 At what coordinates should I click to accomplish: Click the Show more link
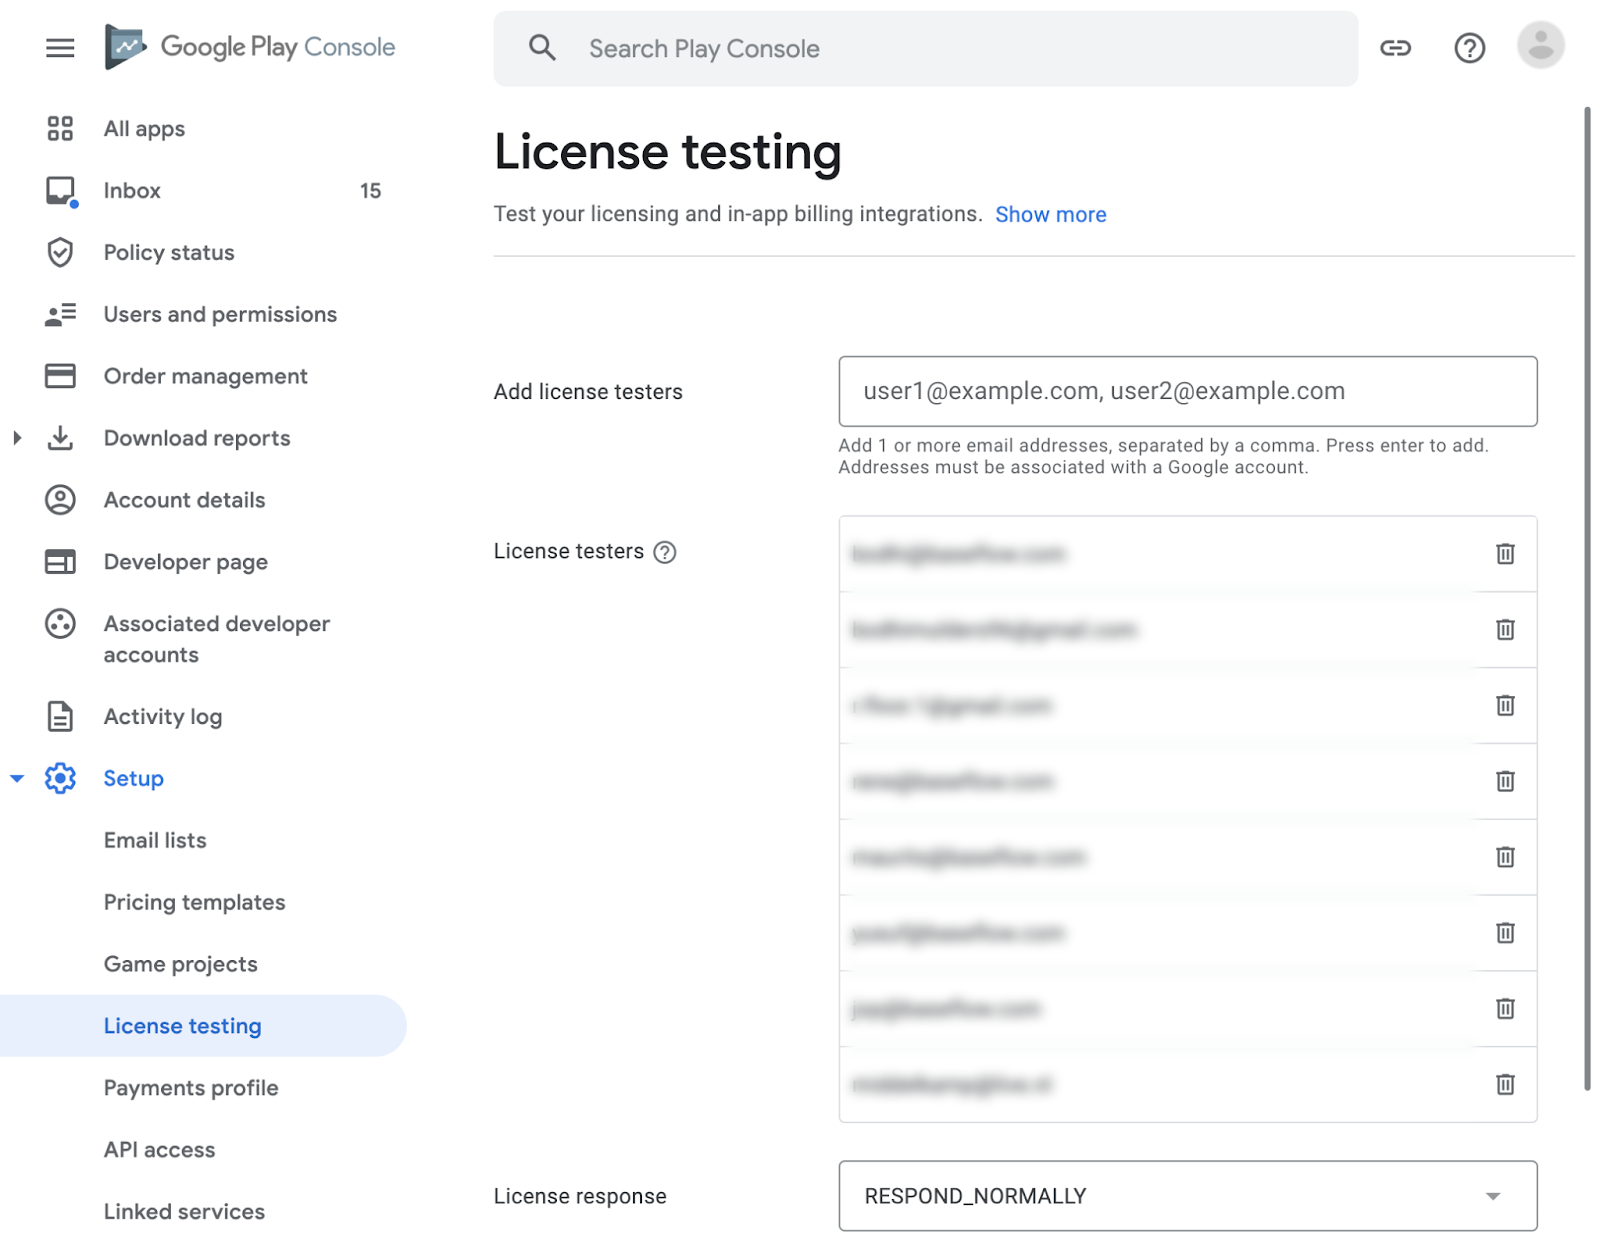tap(1050, 215)
